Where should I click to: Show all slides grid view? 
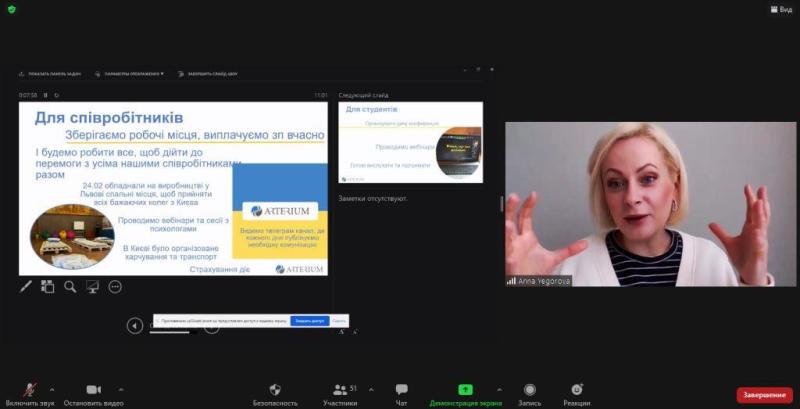click(x=47, y=287)
